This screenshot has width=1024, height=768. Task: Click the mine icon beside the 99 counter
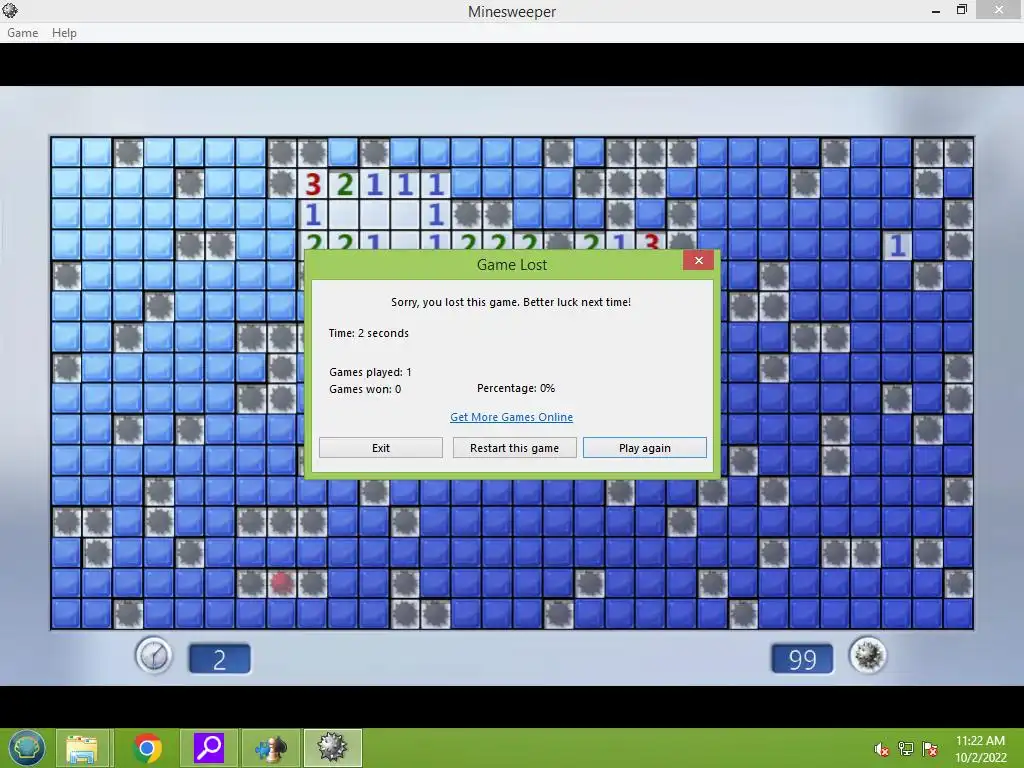pos(867,655)
